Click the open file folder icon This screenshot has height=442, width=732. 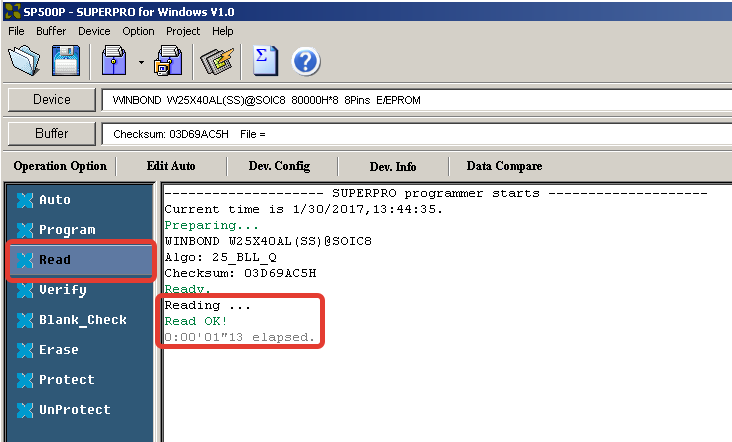[24, 62]
